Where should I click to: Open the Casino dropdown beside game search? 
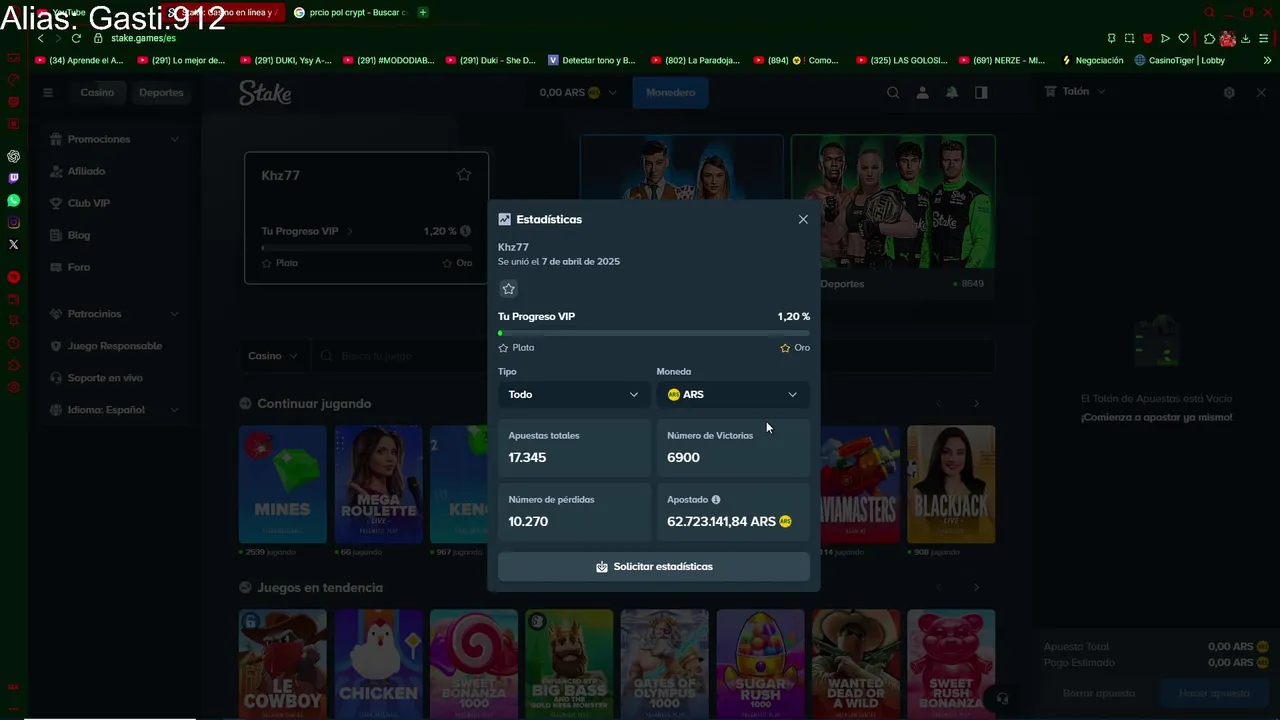(x=273, y=356)
